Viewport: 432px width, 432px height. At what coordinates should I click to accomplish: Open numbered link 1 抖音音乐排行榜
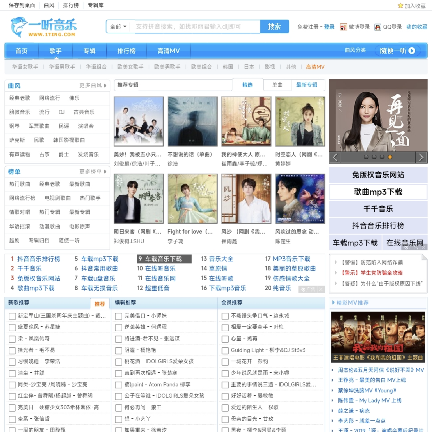(x=38, y=259)
